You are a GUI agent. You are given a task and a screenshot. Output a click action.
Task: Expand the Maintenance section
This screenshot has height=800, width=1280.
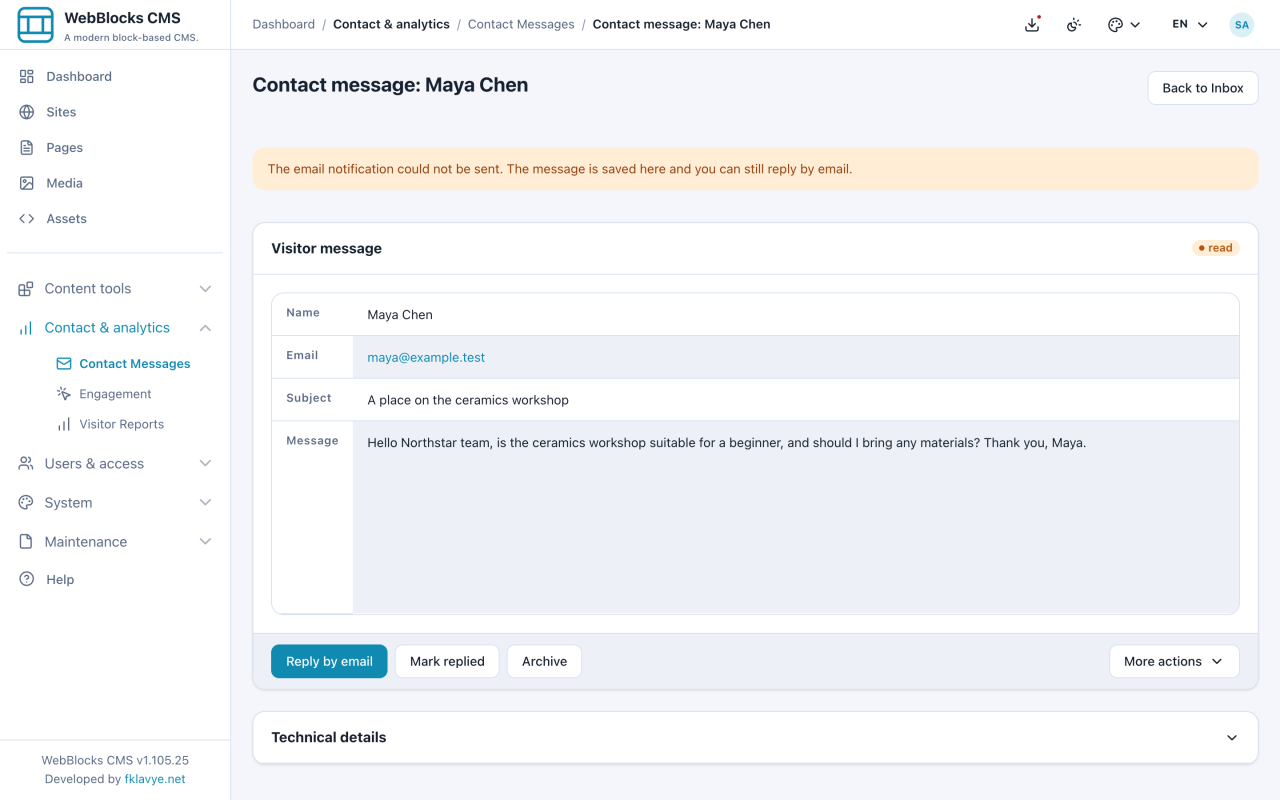point(115,541)
